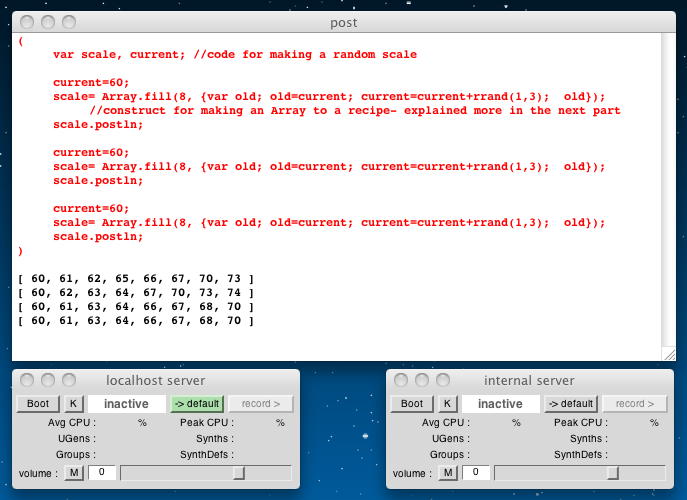Click internal server volume slider handle

(x=613, y=473)
